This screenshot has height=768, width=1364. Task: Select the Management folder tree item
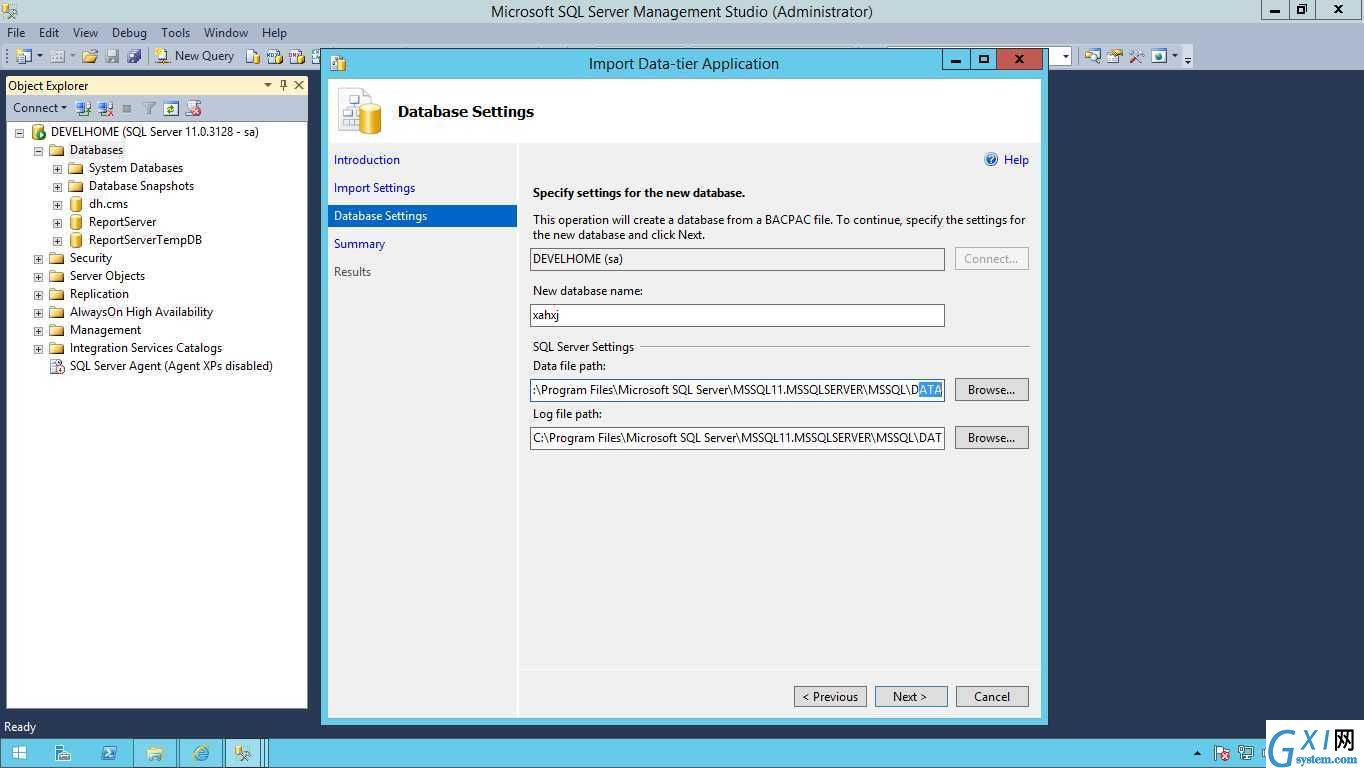point(105,330)
